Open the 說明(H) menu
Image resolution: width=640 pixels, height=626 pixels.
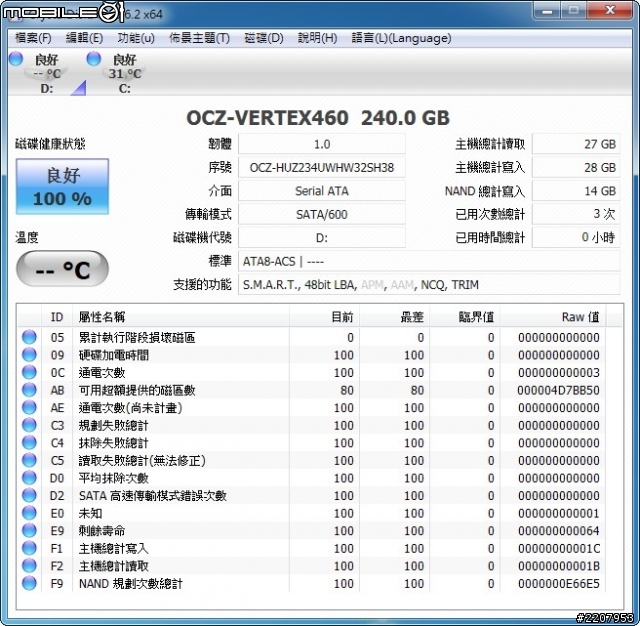[317, 38]
